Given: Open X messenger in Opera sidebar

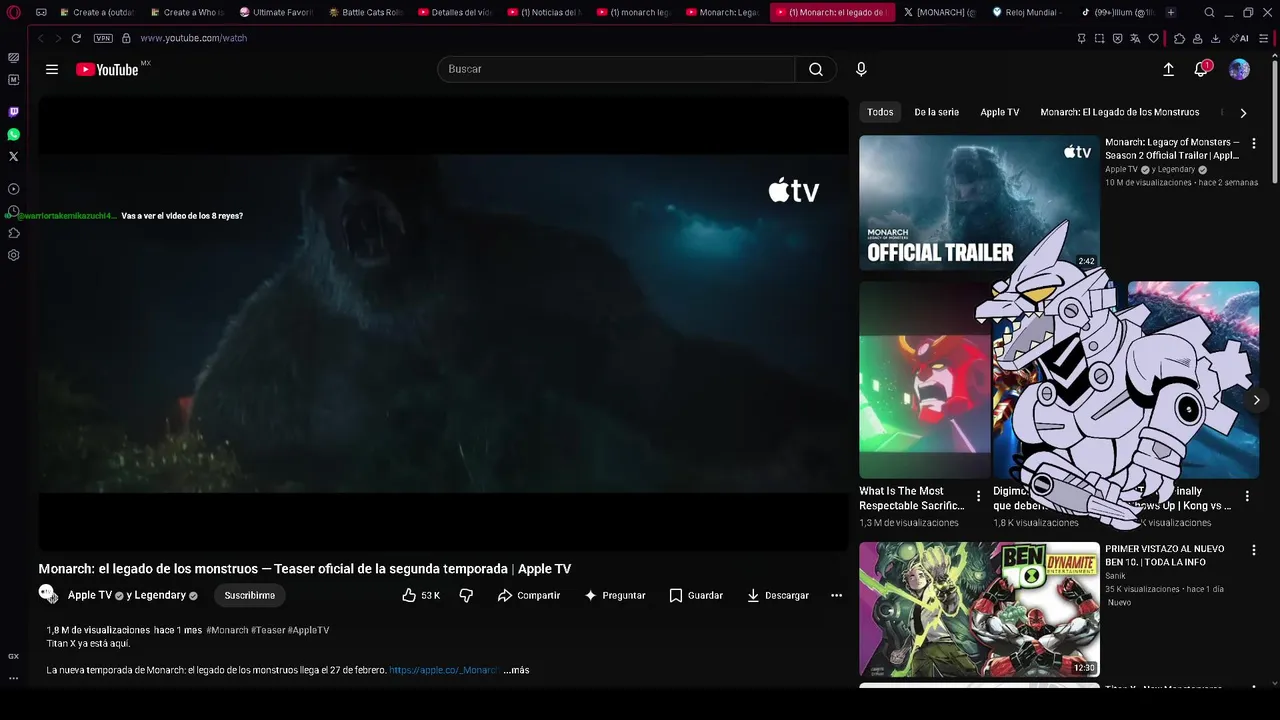Looking at the screenshot, I should tap(13, 156).
